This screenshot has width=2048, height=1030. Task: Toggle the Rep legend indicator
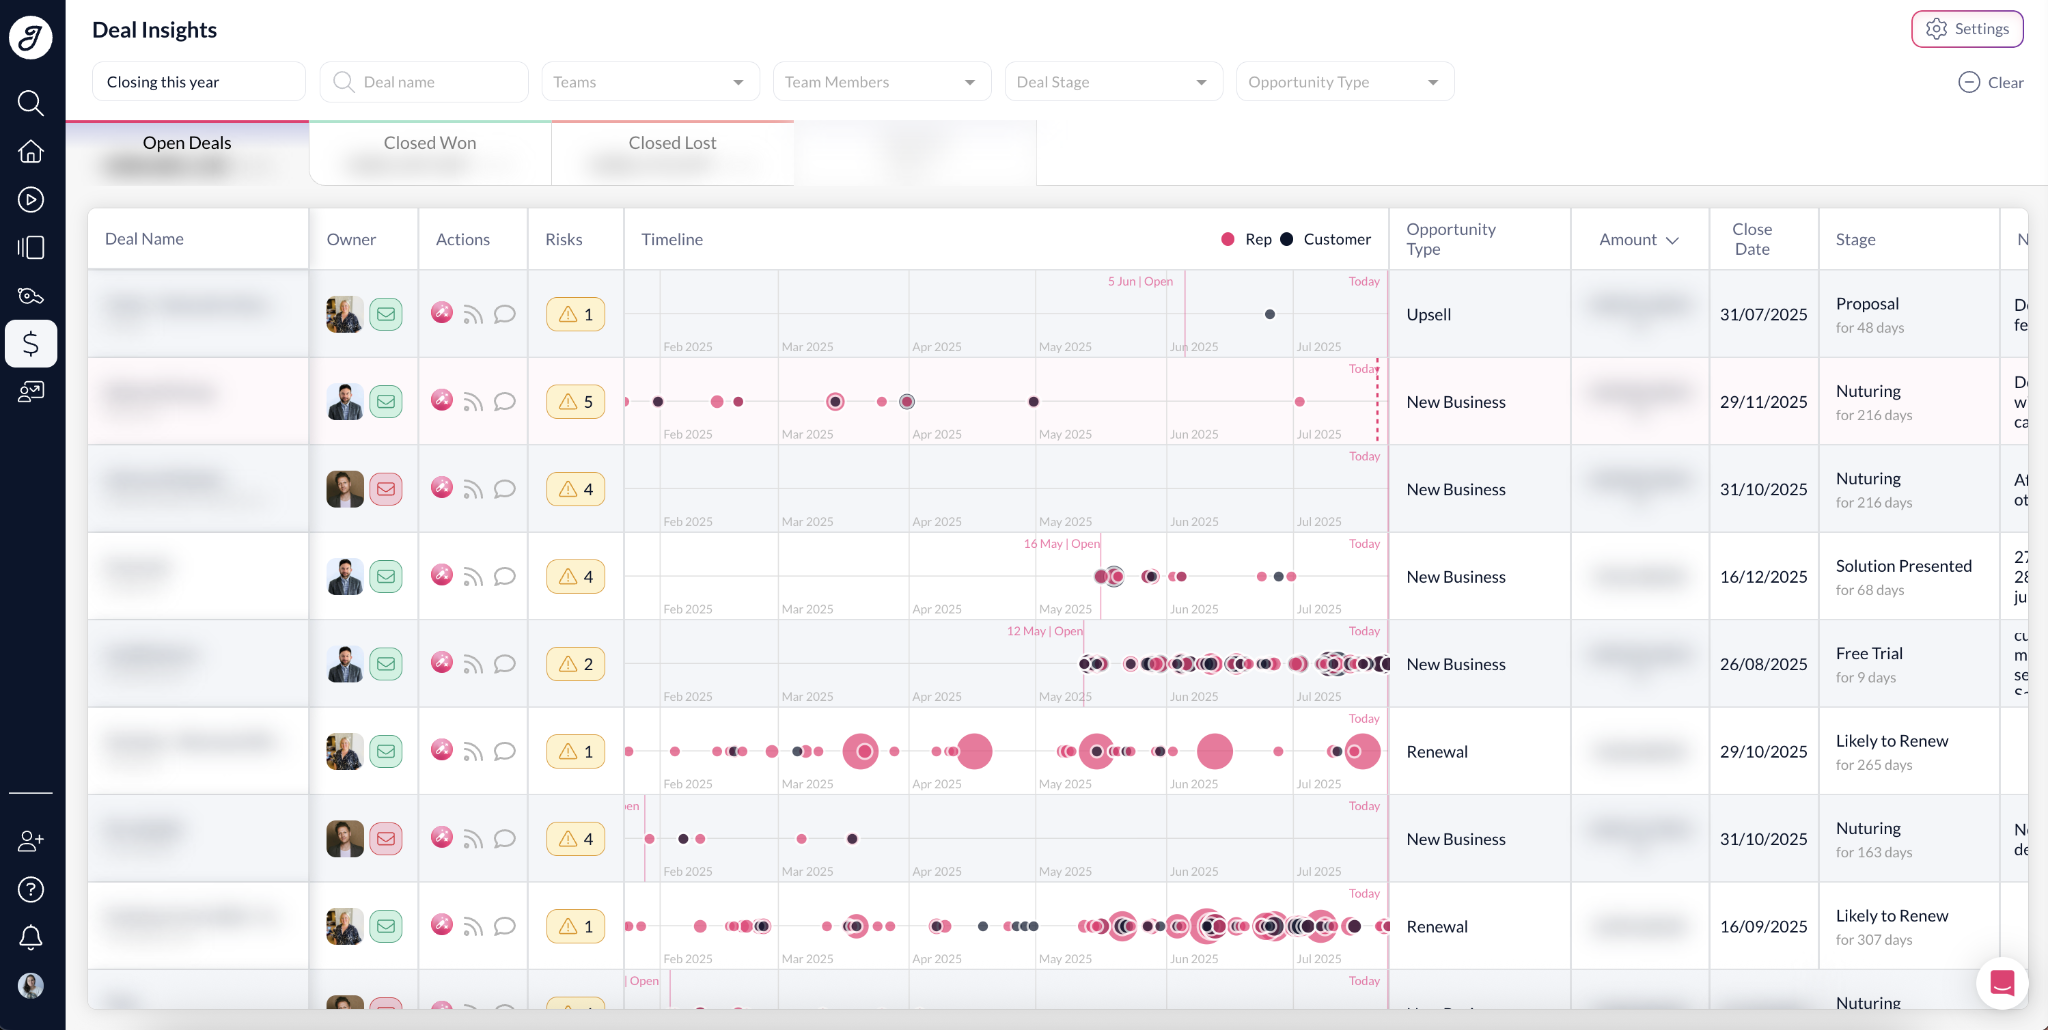click(1228, 239)
